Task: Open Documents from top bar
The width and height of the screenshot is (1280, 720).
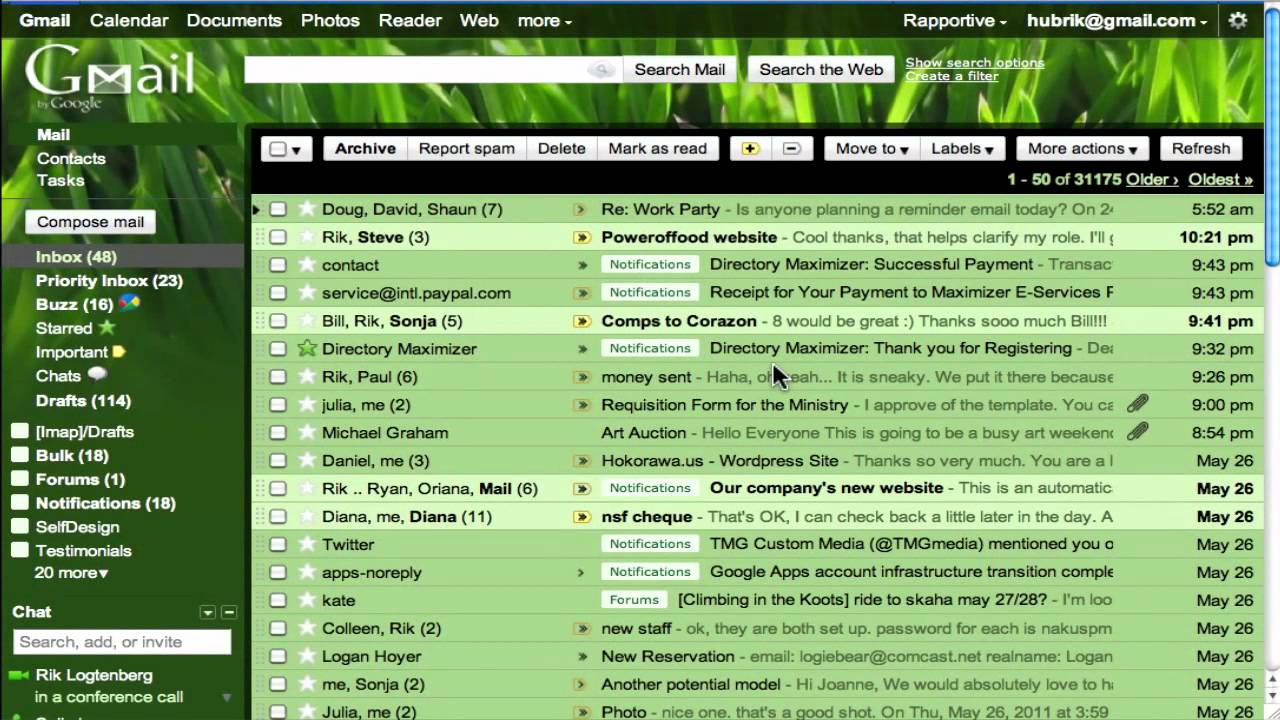Action: point(234,20)
